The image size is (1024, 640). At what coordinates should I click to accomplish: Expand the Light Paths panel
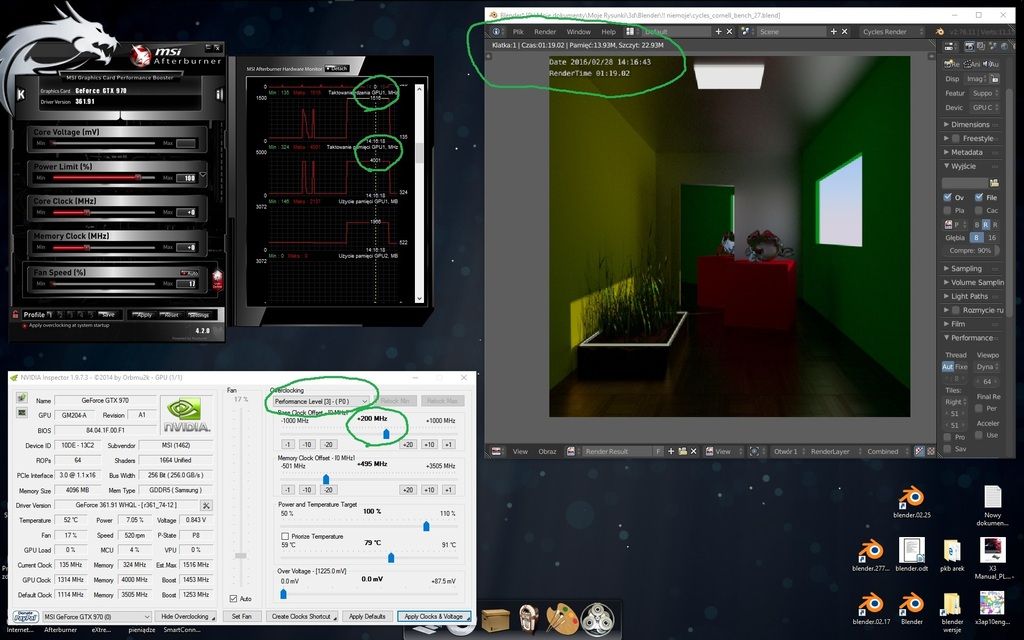point(972,296)
